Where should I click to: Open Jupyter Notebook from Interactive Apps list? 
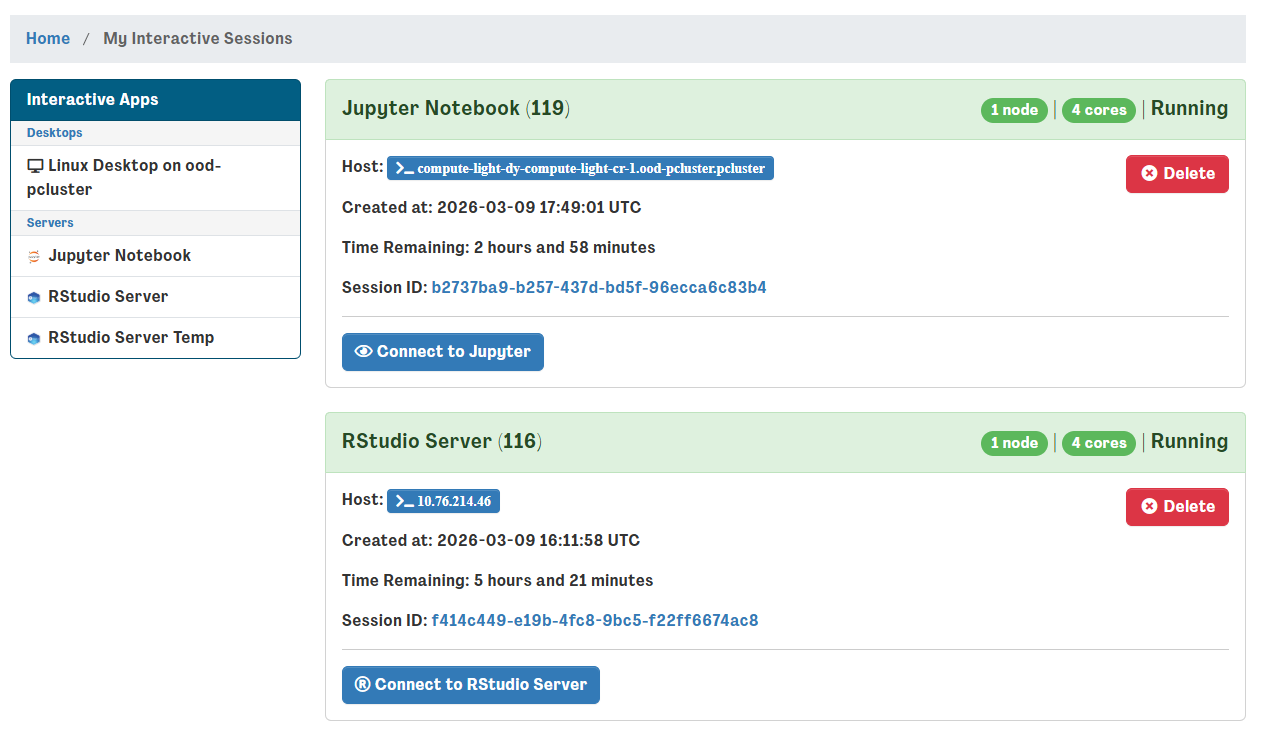coord(155,256)
